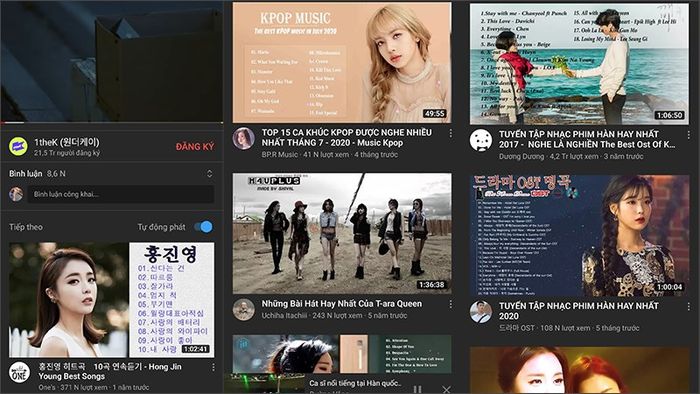
Task: Click the Bình luận công khai comment field
Action: point(121,194)
